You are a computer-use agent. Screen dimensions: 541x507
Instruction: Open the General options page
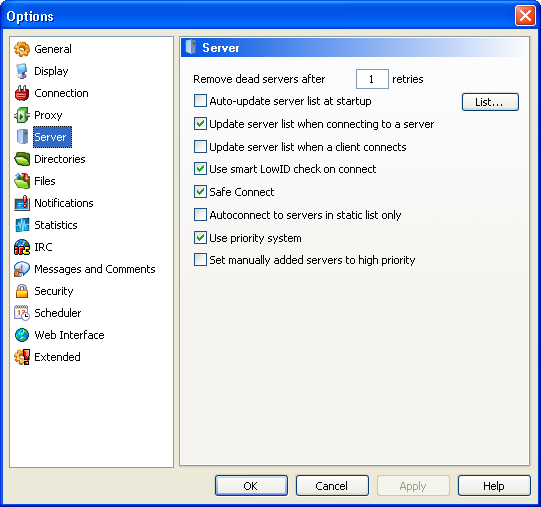tap(53, 49)
